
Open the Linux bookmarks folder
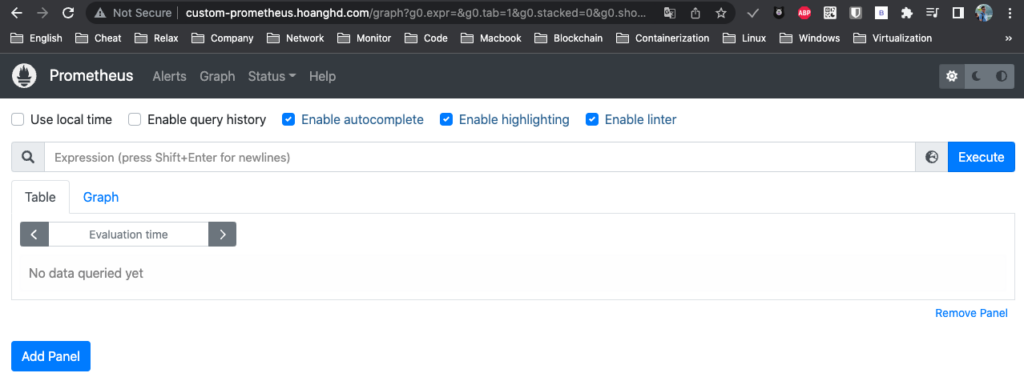coord(744,39)
